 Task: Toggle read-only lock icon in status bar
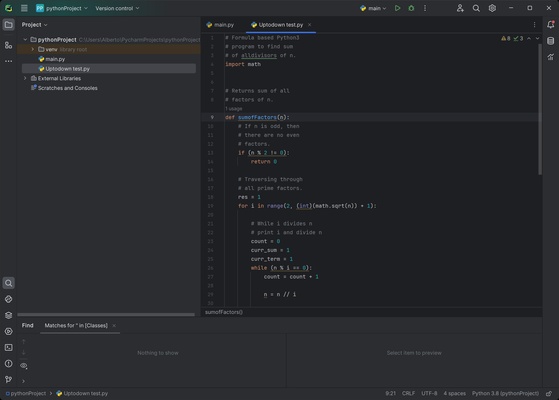[x=549, y=394]
